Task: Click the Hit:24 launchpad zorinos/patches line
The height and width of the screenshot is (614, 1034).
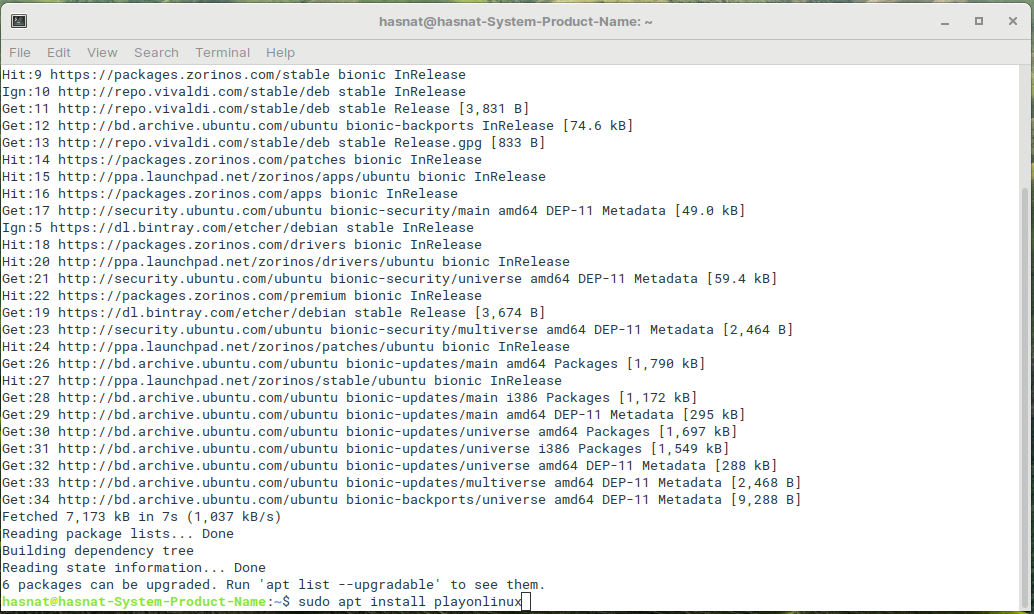Action: click(286, 347)
